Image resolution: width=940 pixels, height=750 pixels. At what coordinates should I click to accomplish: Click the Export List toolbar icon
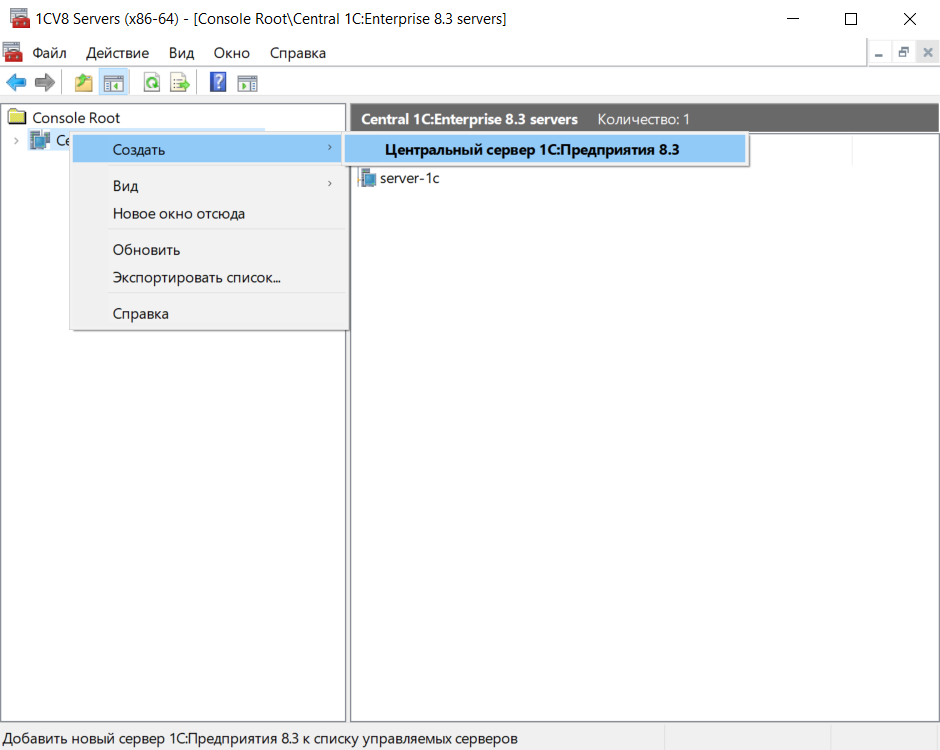[x=180, y=83]
